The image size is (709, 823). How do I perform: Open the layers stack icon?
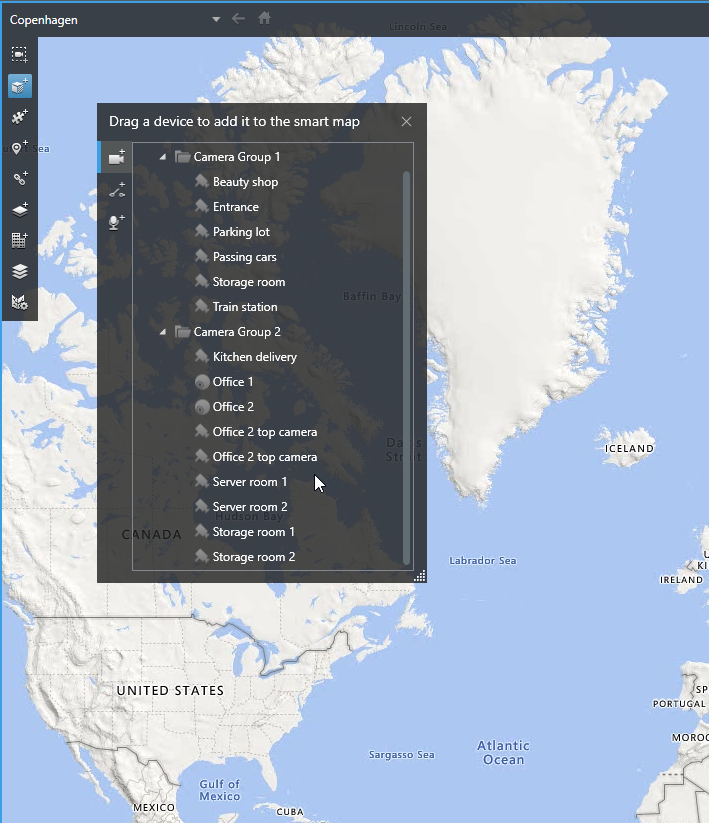click(x=19, y=271)
